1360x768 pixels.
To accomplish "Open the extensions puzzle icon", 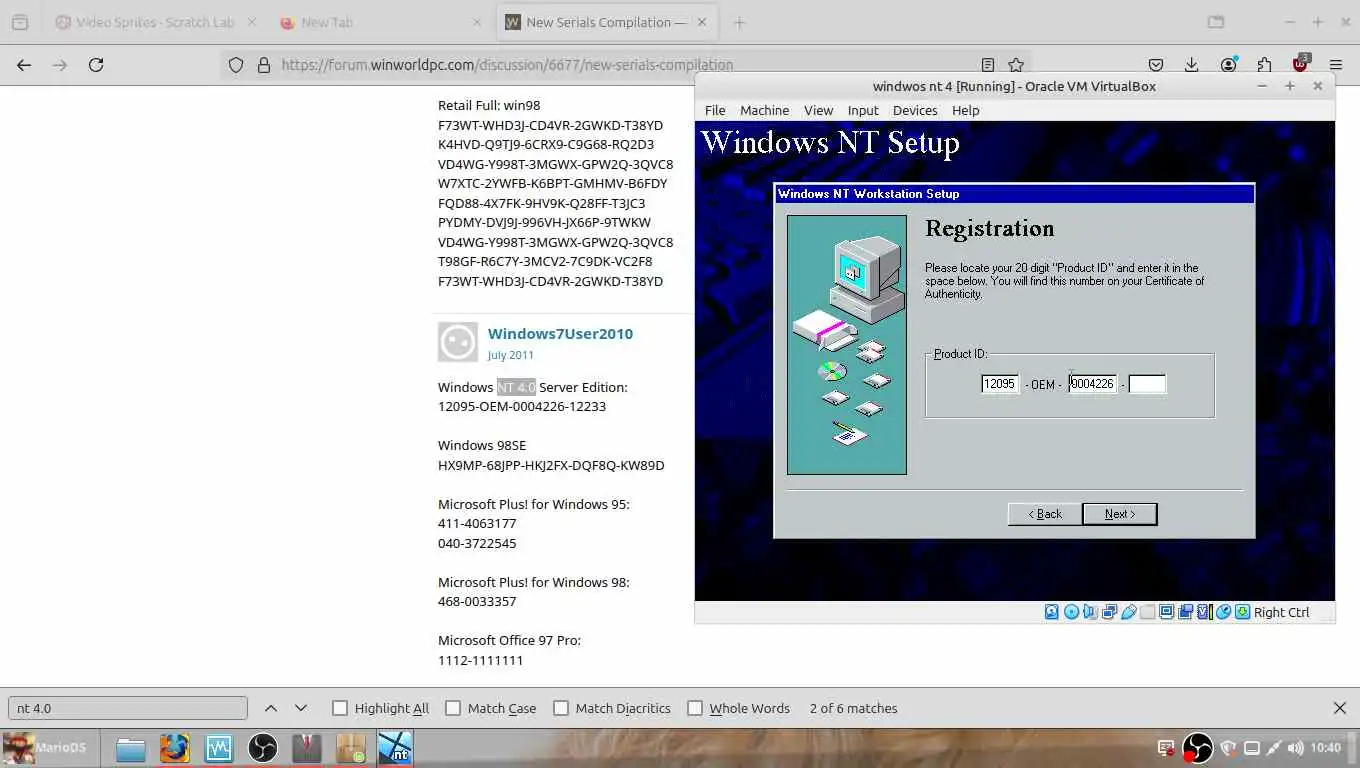I will pos(1264,65).
